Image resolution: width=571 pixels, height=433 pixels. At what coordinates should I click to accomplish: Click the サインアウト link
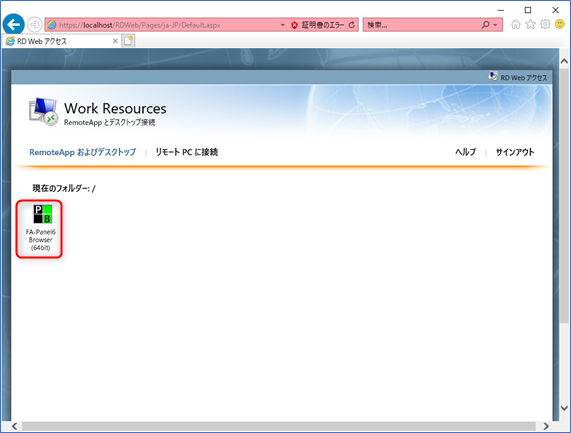point(515,152)
